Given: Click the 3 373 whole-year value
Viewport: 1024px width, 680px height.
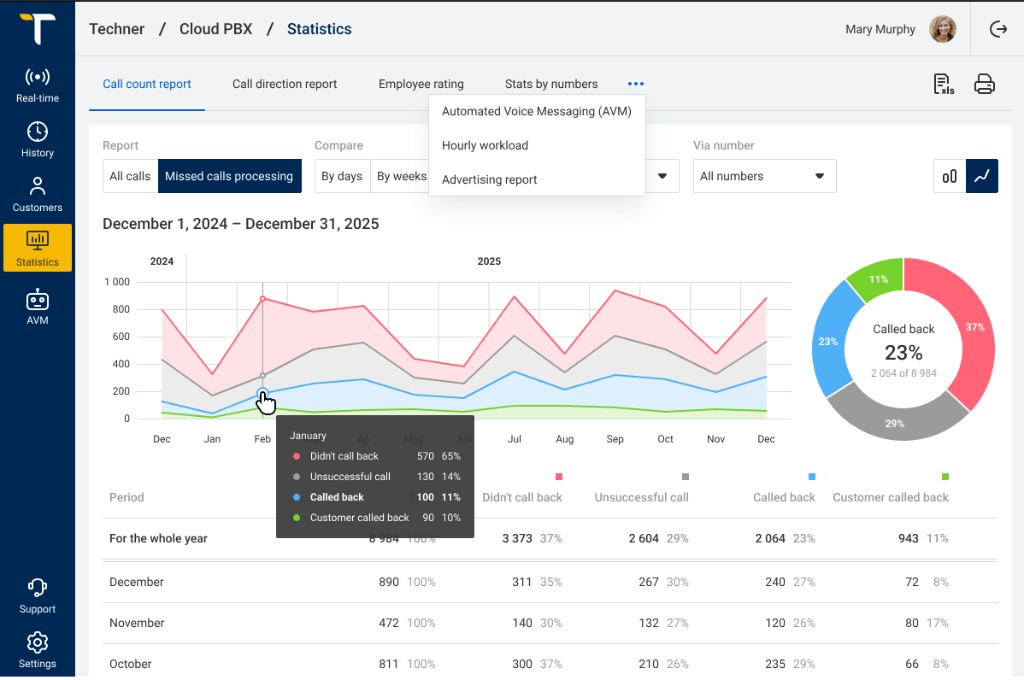Looking at the screenshot, I should point(517,538).
